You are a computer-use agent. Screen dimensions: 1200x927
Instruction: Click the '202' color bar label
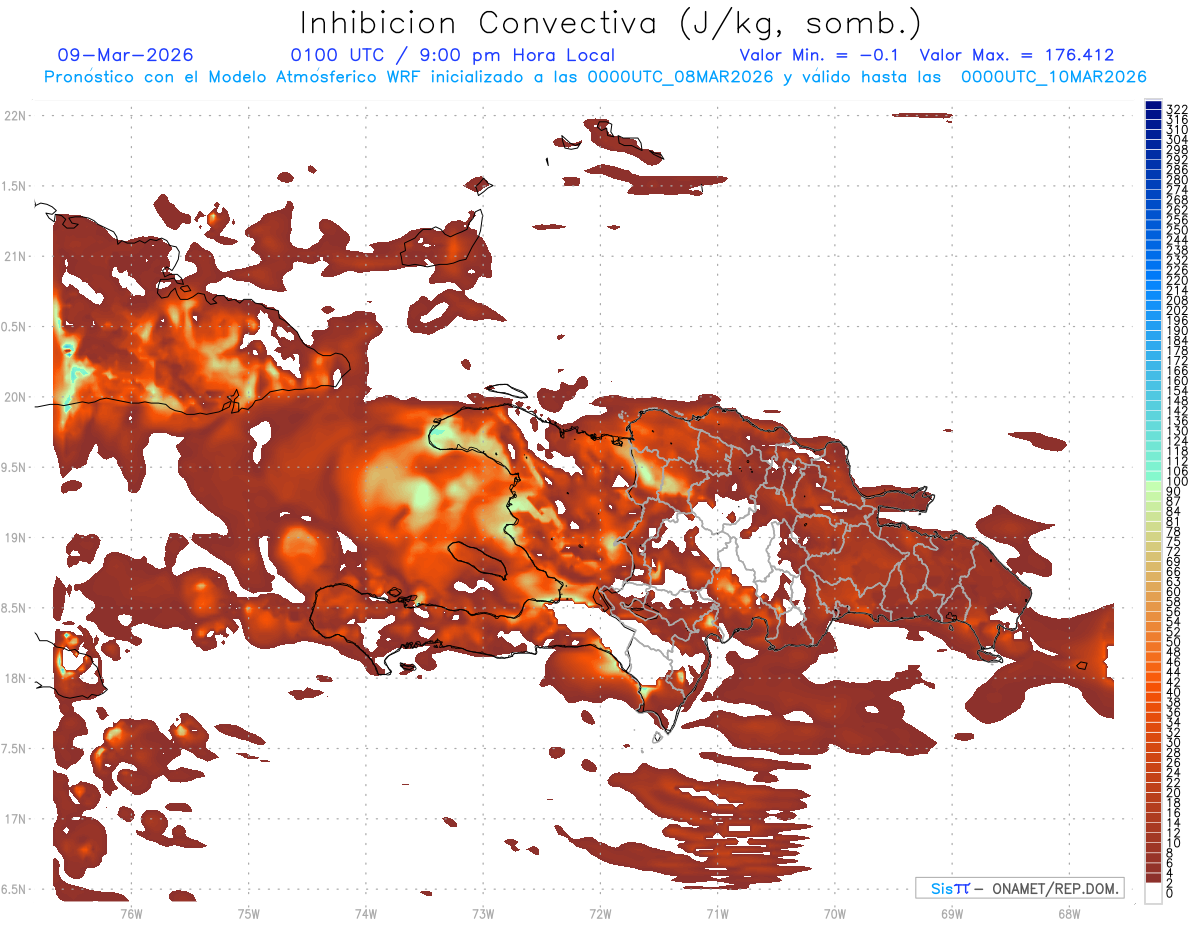pyautogui.click(x=1177, y=310)
